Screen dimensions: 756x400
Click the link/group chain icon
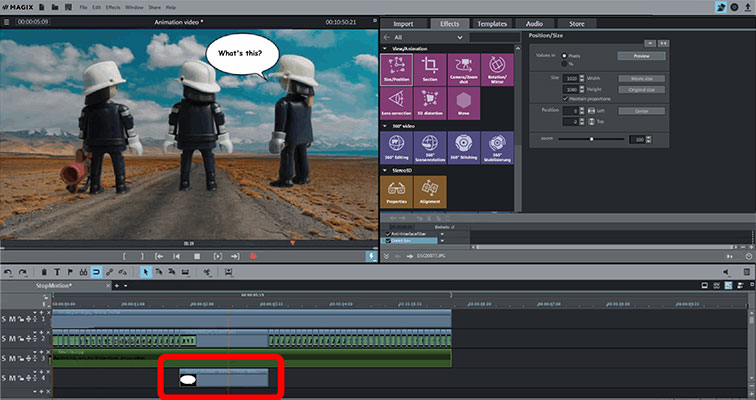pos(109,272)
